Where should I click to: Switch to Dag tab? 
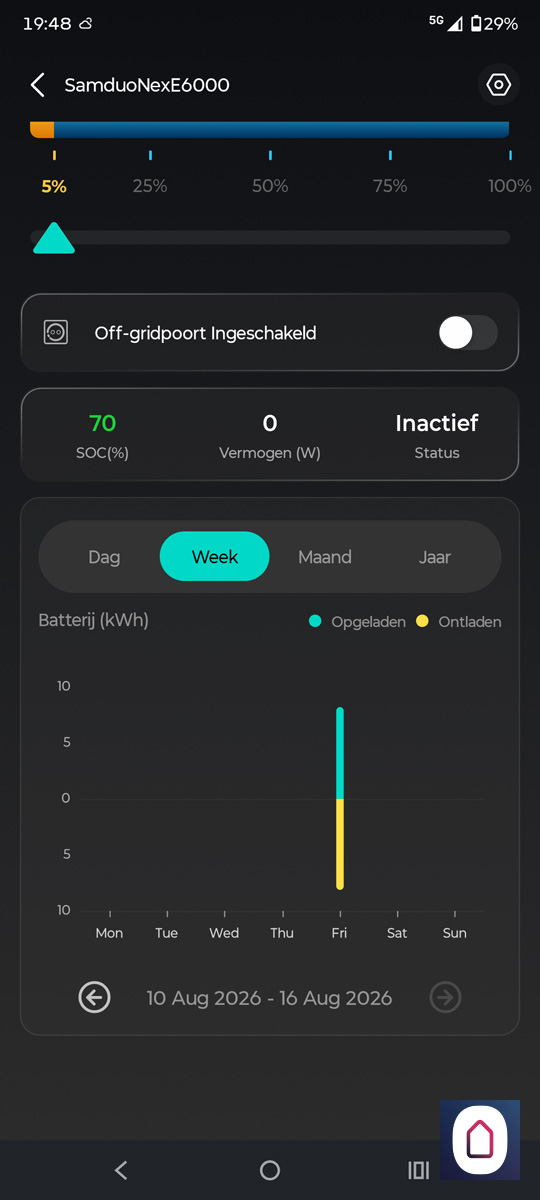(x=104, y=557)
